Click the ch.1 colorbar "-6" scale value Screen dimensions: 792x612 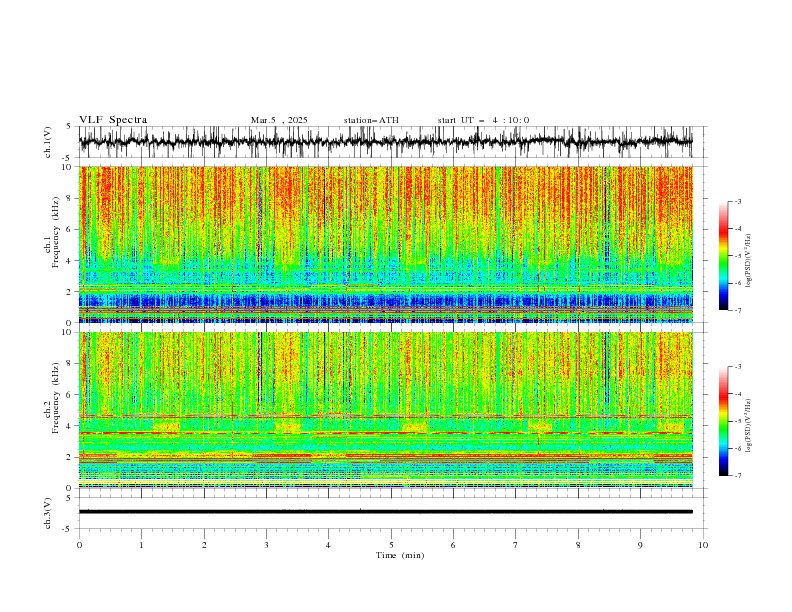(x=738, y=283)
